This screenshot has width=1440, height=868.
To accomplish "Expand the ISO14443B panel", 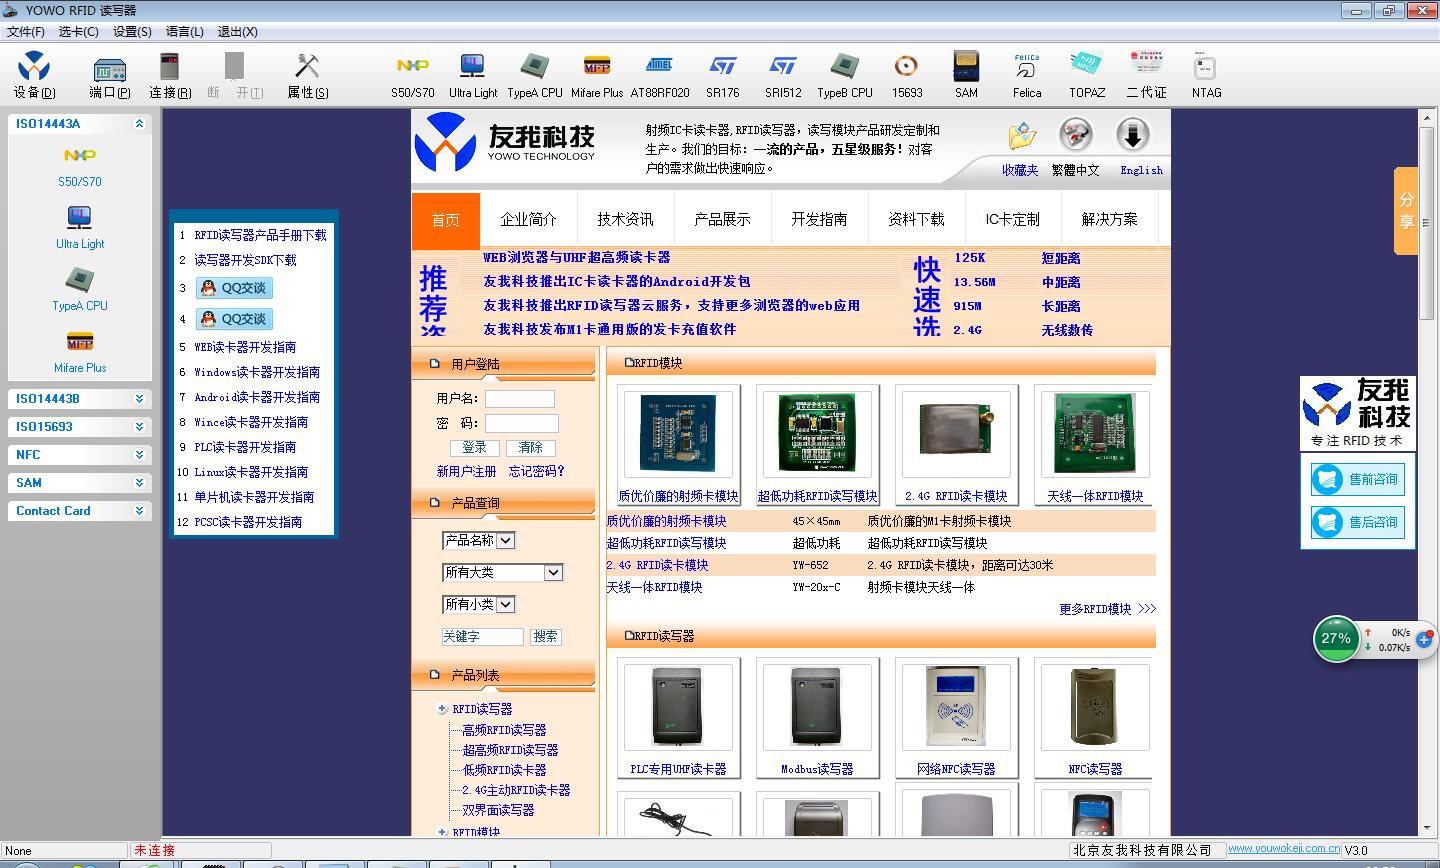I will coord(139,399).
